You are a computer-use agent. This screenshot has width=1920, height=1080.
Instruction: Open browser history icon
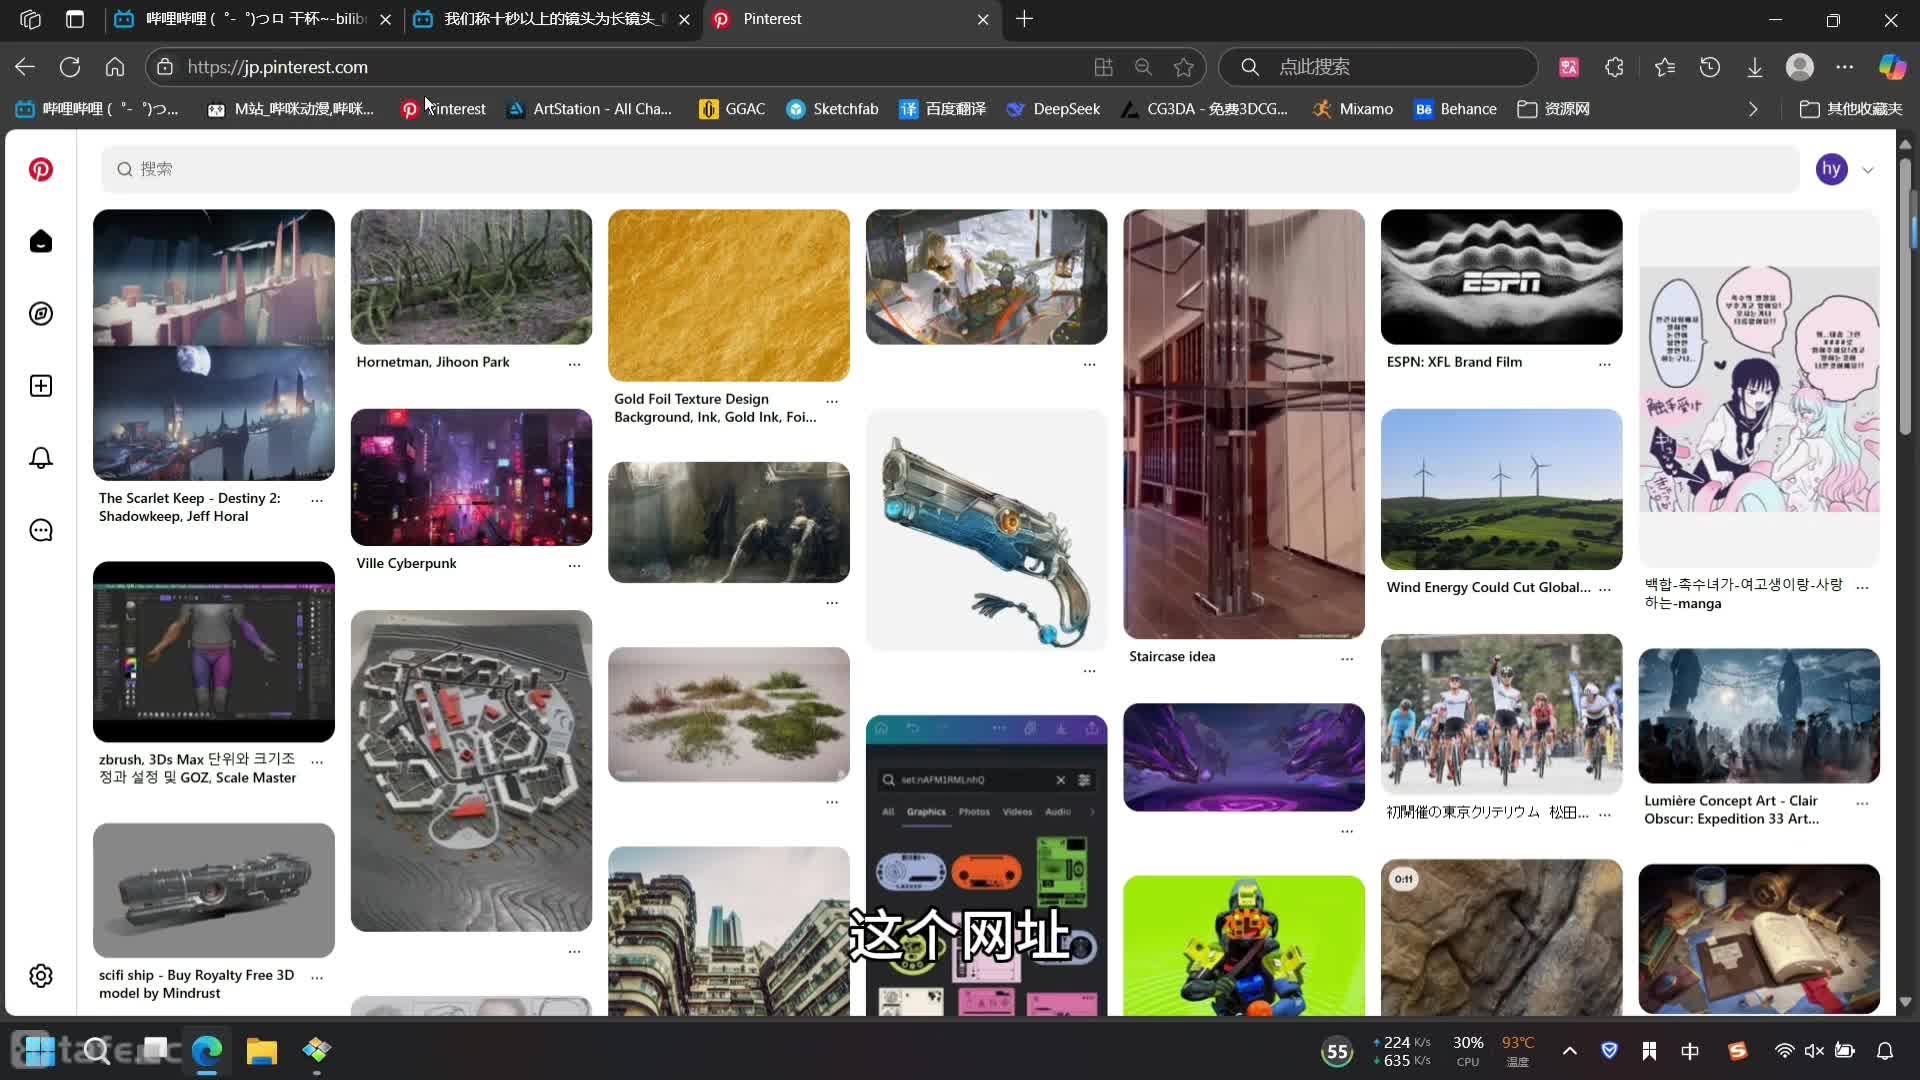click(x=1710, y=67)
